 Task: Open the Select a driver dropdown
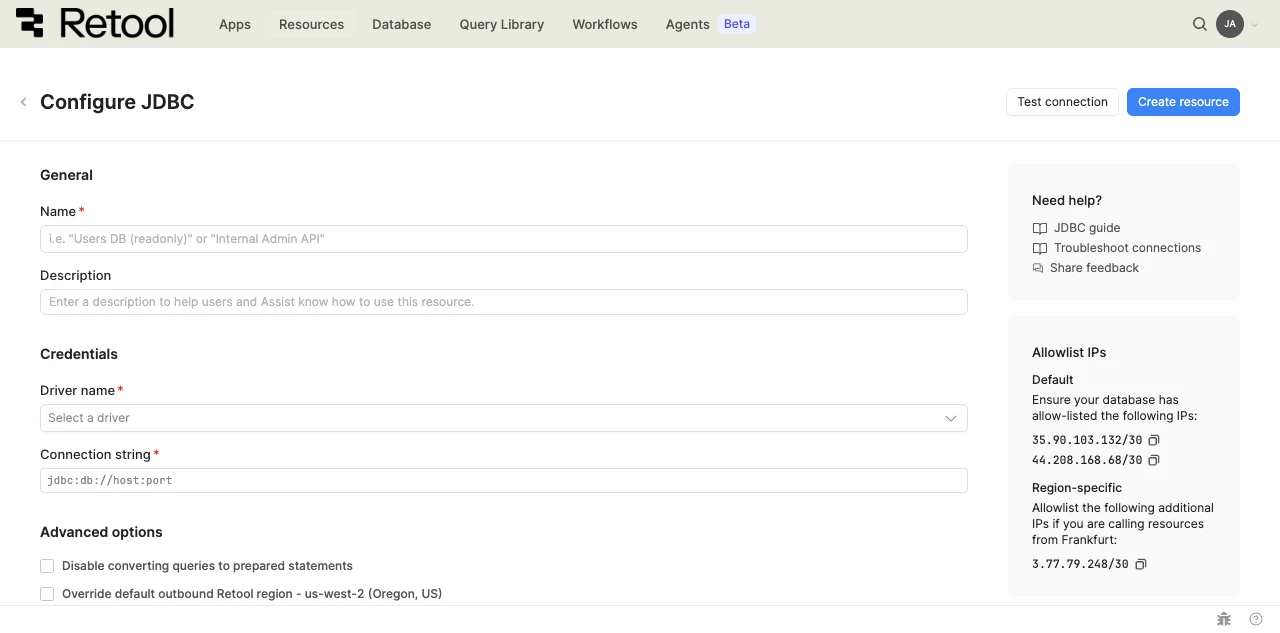point(504,418)
